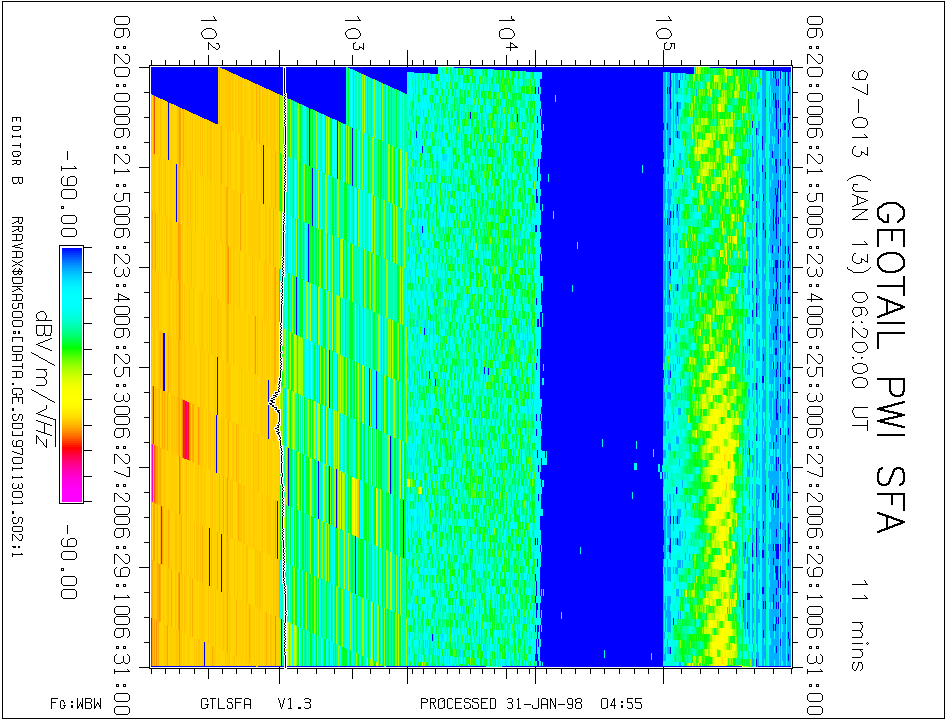The width and height of the screenshot is (945, 720).
Task: Click the magenta end of the color bar
Action: [71, 488]
